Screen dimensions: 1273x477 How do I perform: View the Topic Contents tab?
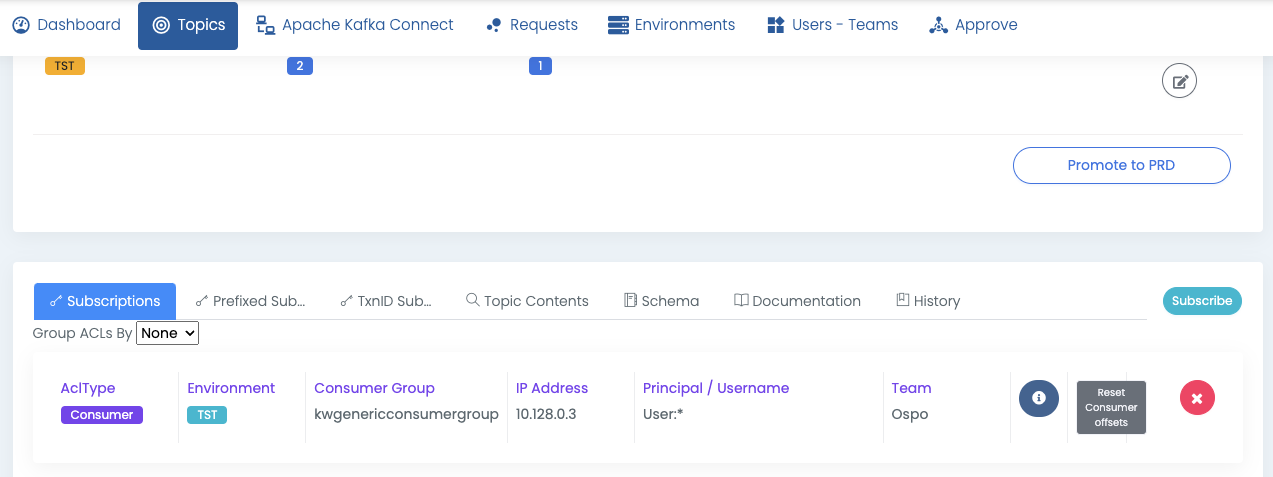(x=527, y=301)
